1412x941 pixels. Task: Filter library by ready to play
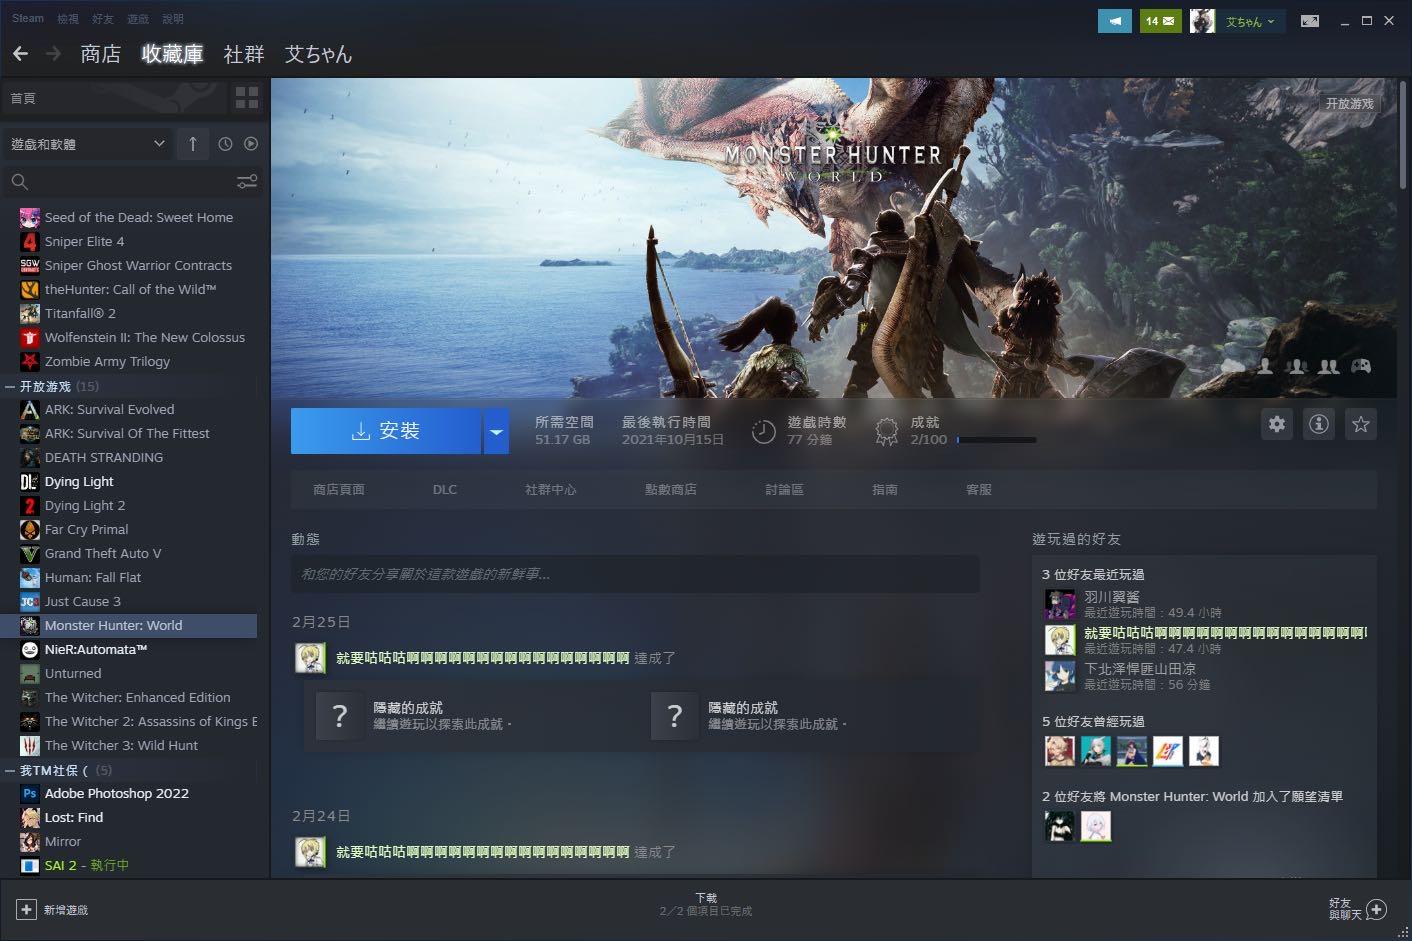251,144
